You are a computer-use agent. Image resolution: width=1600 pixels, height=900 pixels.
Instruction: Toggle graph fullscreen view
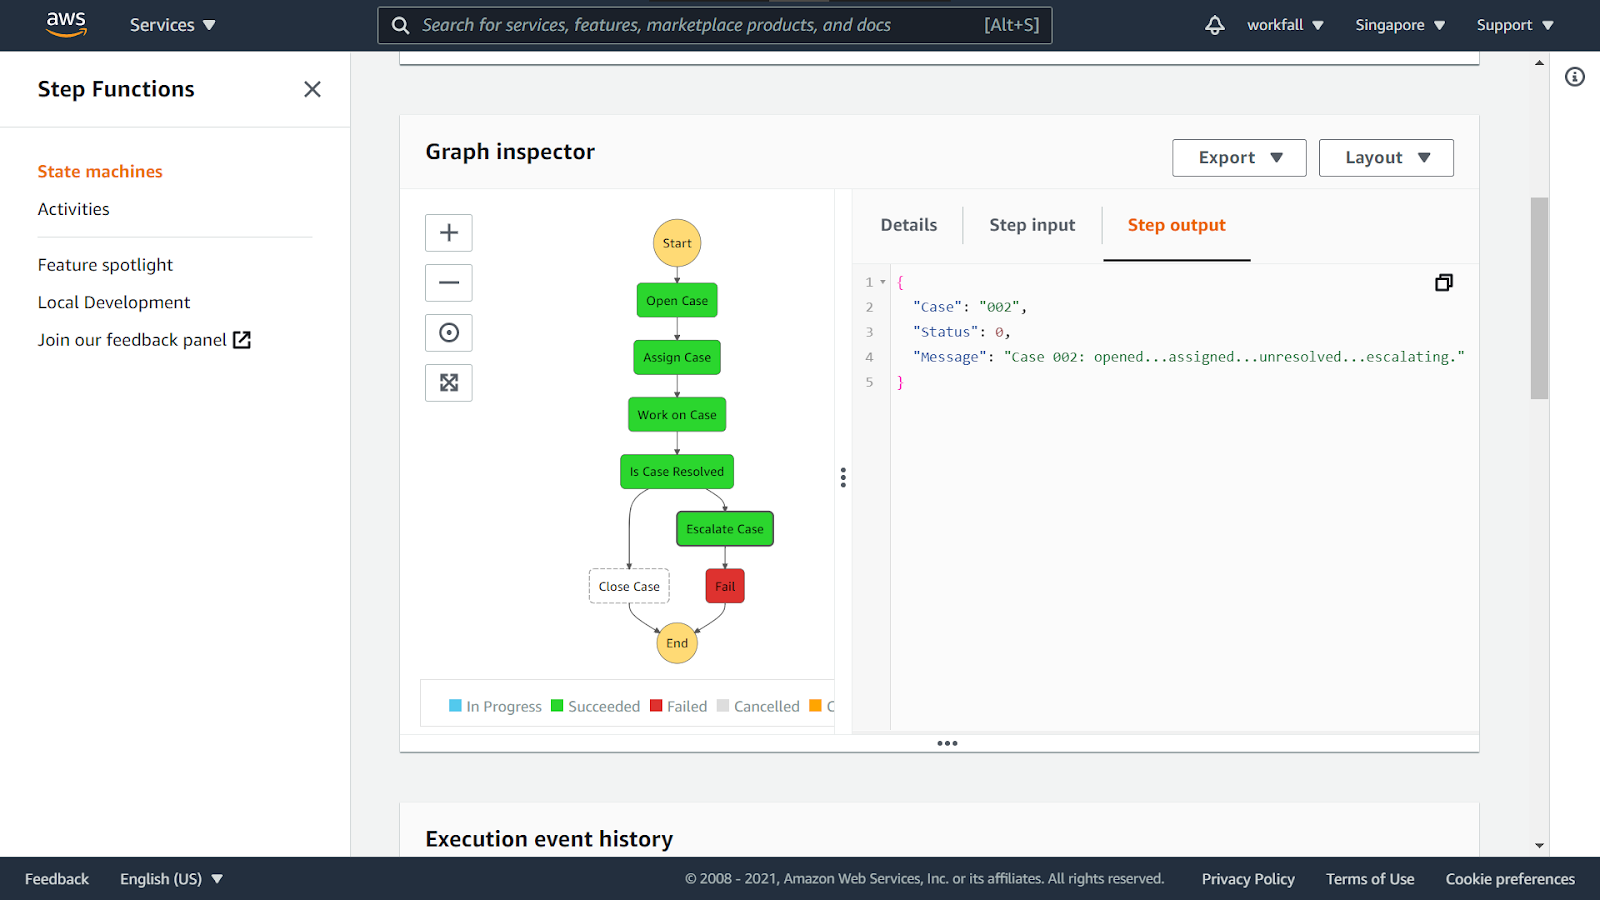click(449, 383)
